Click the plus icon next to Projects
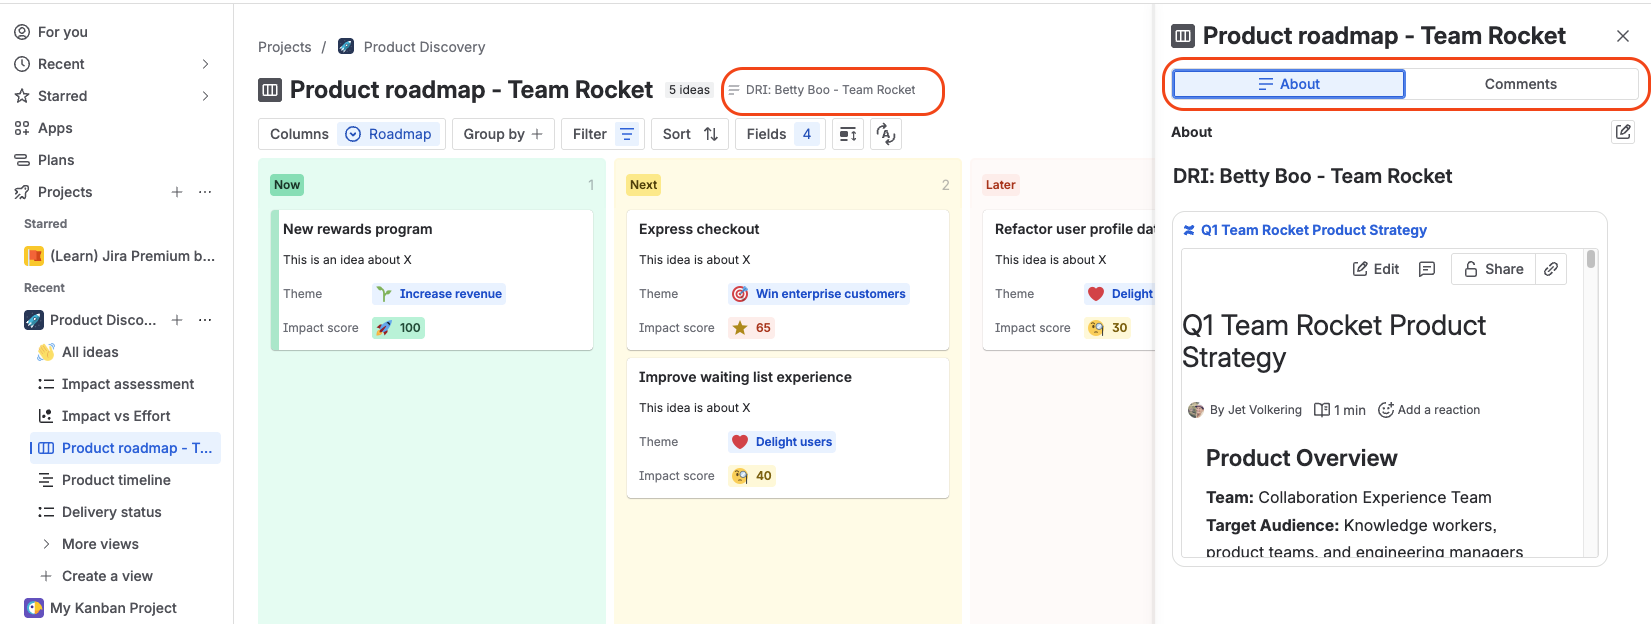 point(177,192)
